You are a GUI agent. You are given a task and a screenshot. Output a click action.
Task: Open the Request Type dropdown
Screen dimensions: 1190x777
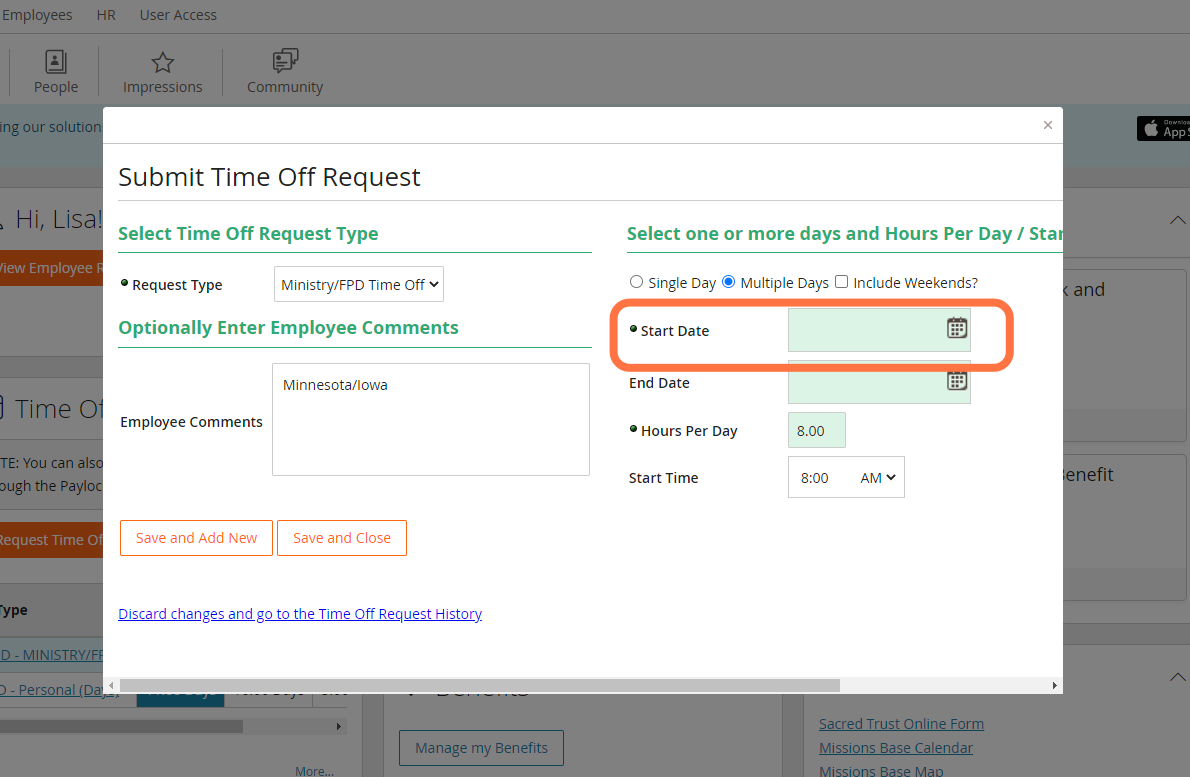(x=359, y=285)
